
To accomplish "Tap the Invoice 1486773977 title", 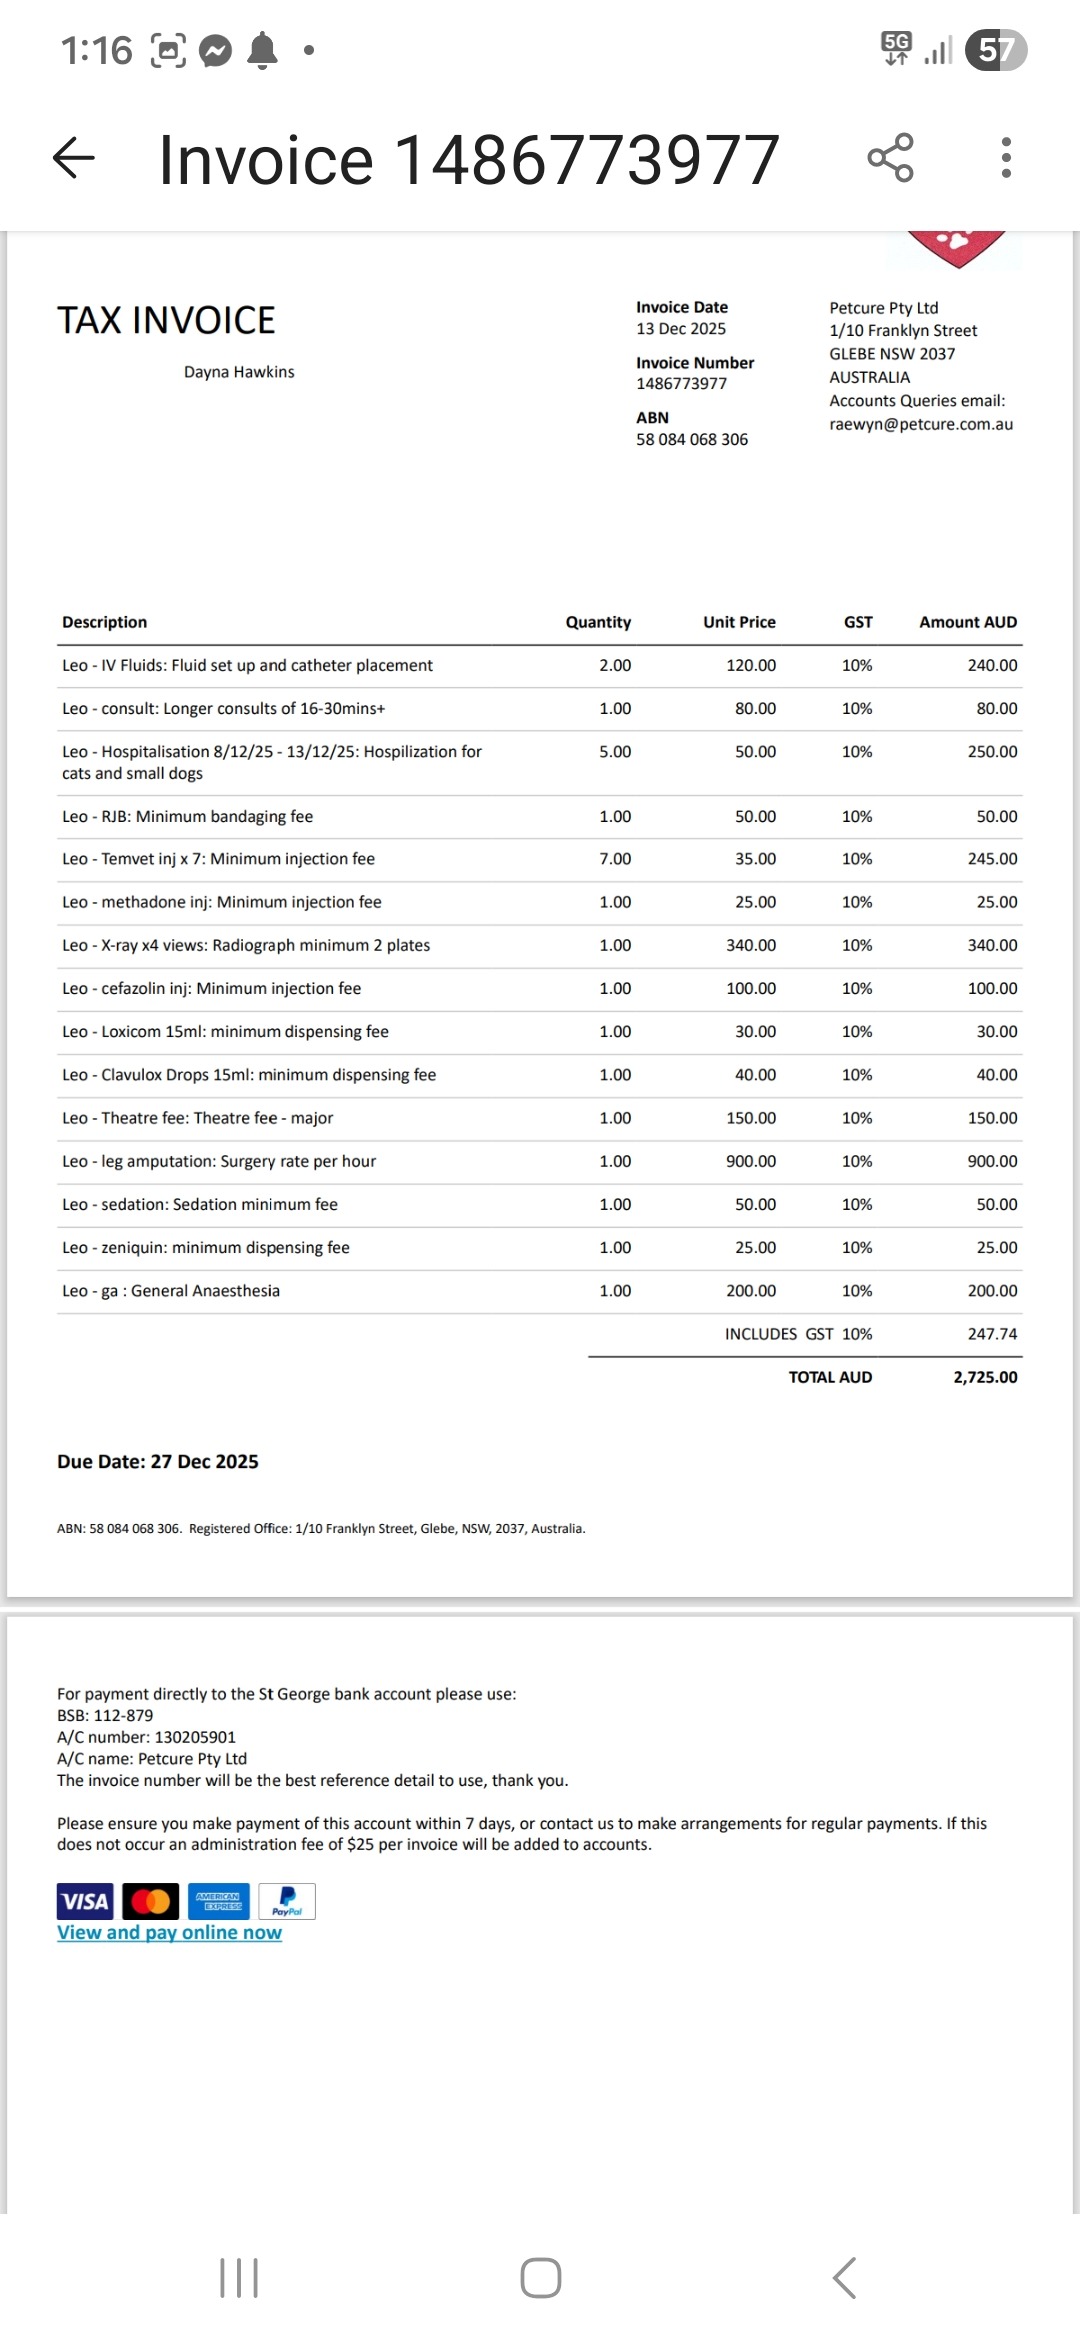I will click(x=469, y=160).
